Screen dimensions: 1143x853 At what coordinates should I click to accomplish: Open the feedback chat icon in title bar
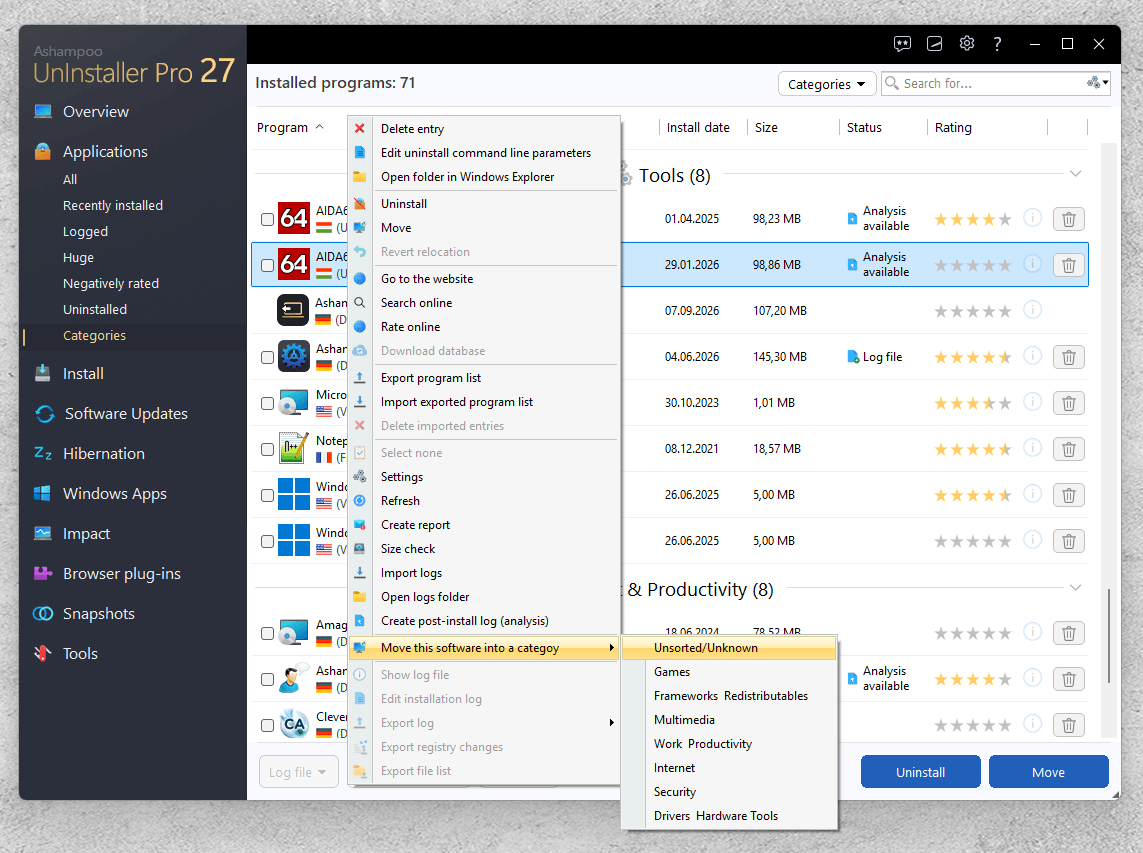[x=902, y=44]
